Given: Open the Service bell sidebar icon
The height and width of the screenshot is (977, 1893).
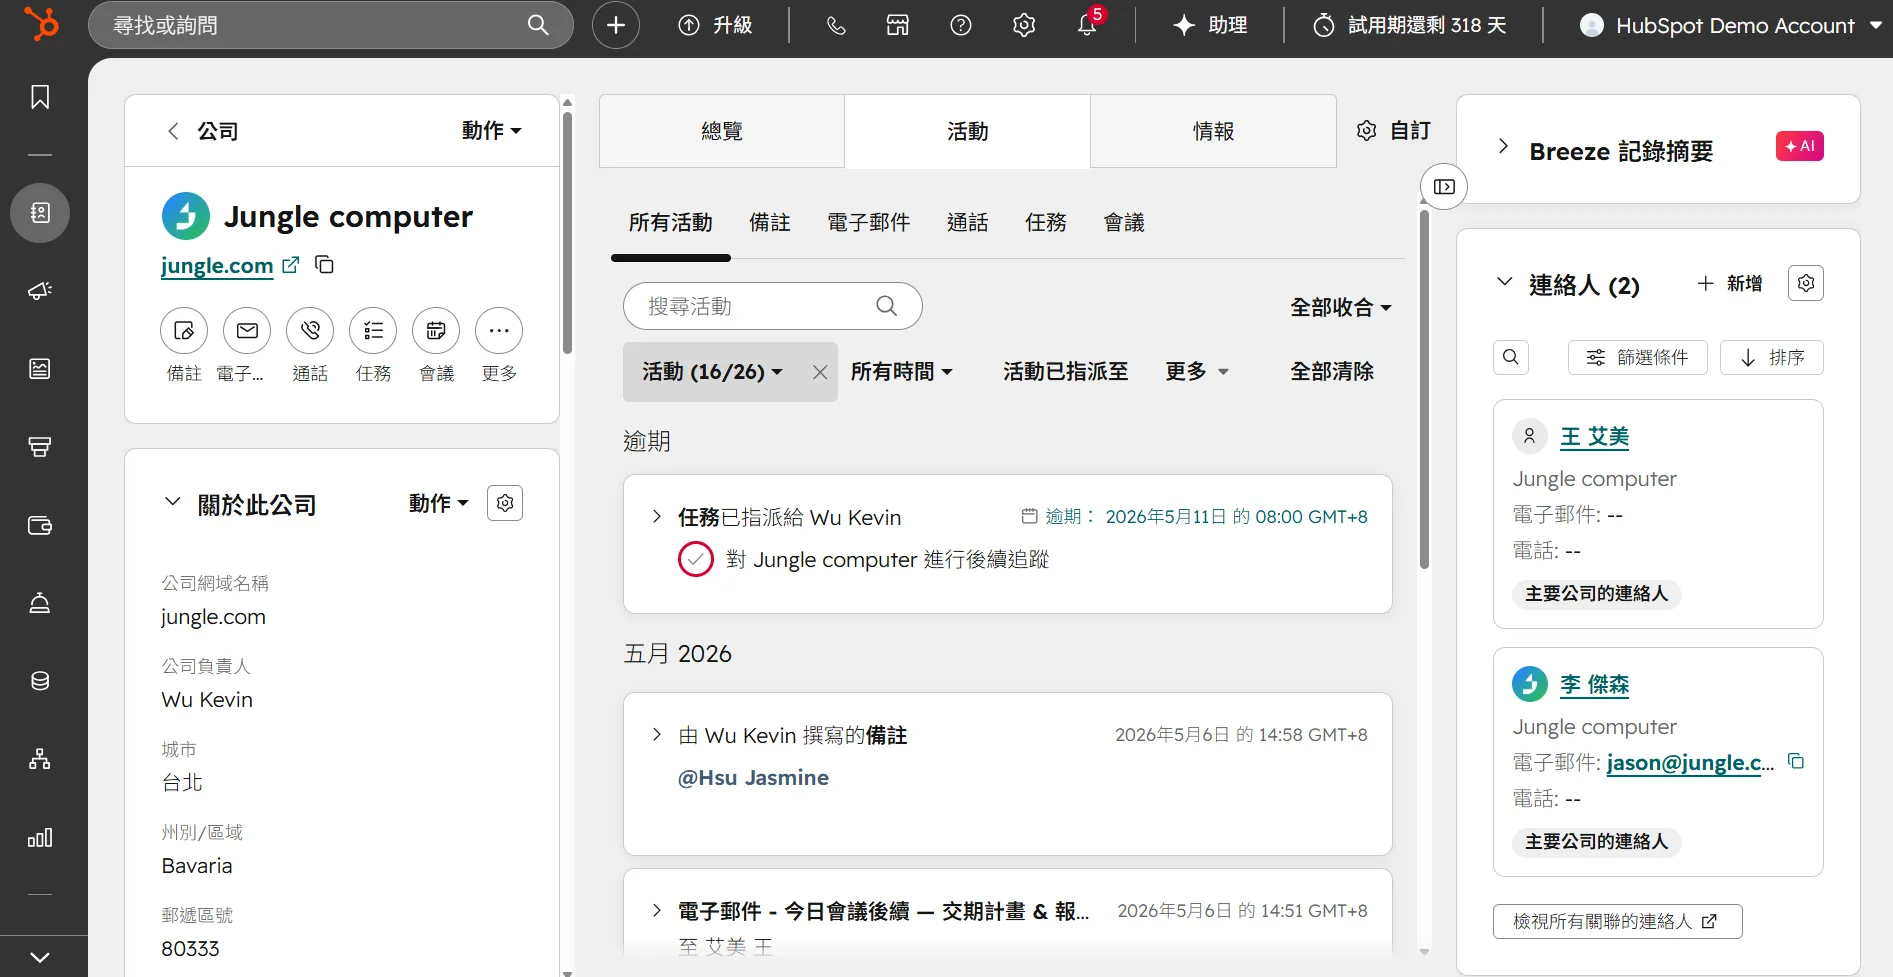Looking at the screenshot, I should 40,603.
